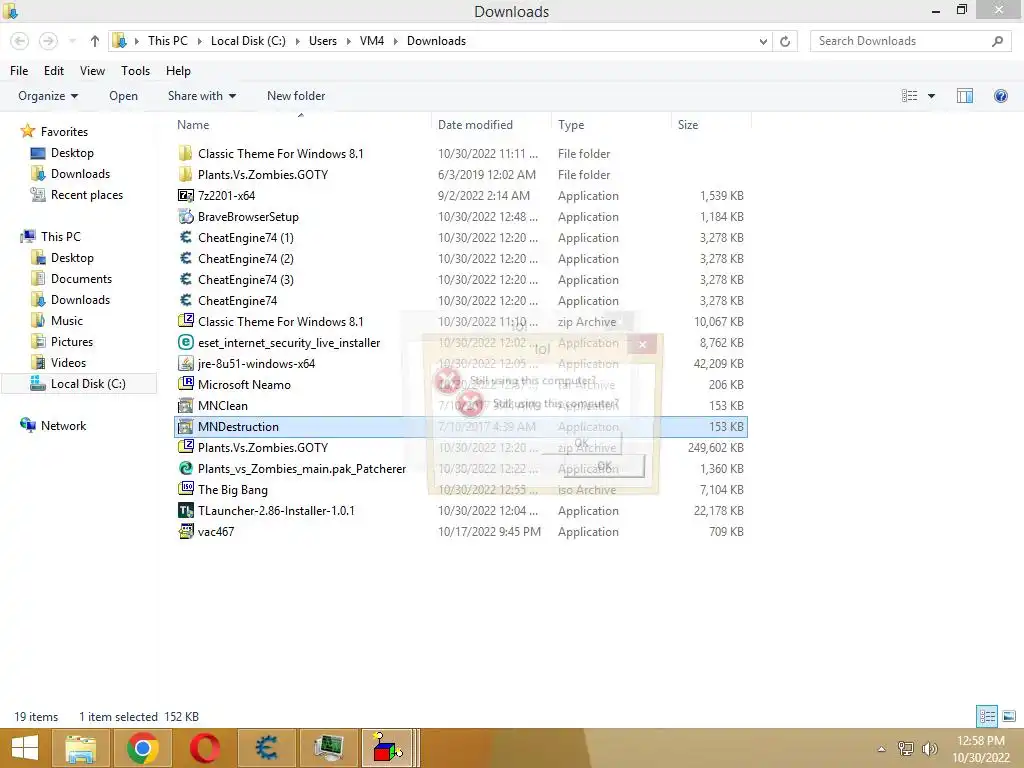Image resolution: width=1024 pixels, height=768 pixels.
Task: Expand the view options dropdown arrow
Action: pos(931,96)
